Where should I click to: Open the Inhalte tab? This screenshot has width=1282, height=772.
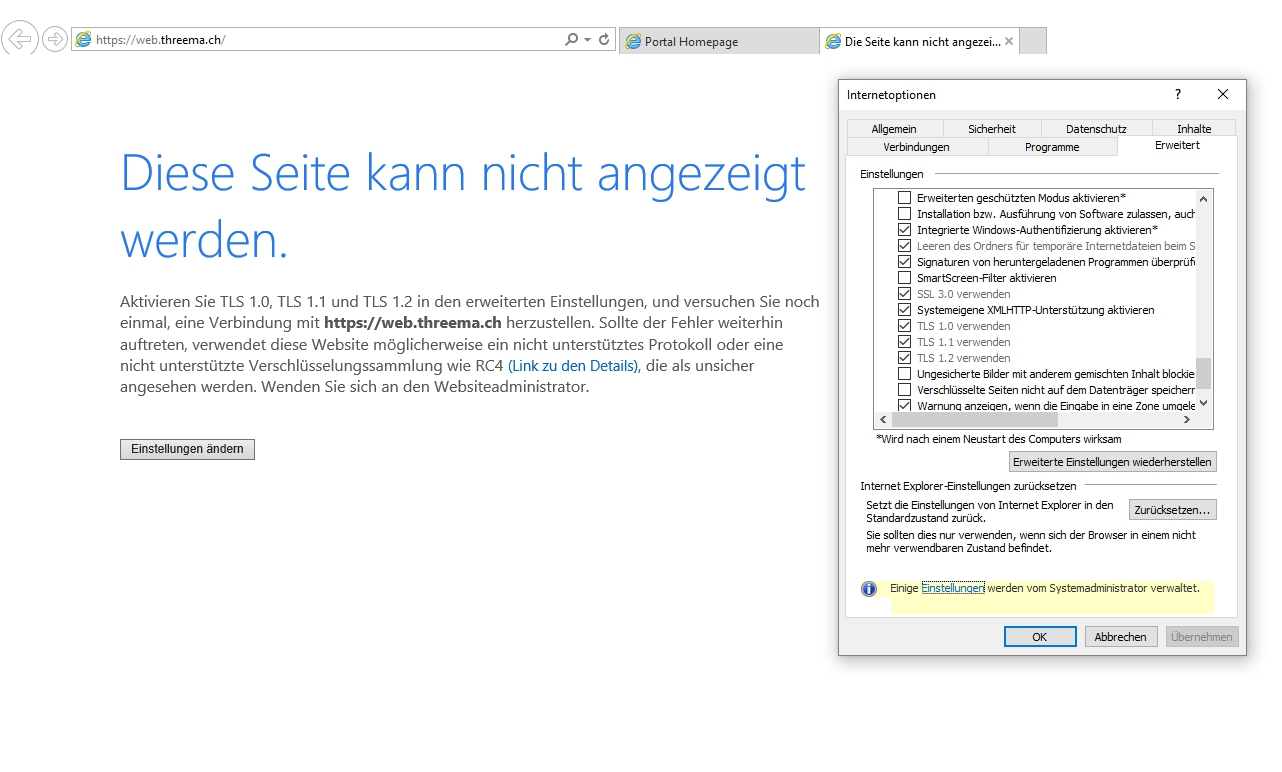(x=1194, y=129)
